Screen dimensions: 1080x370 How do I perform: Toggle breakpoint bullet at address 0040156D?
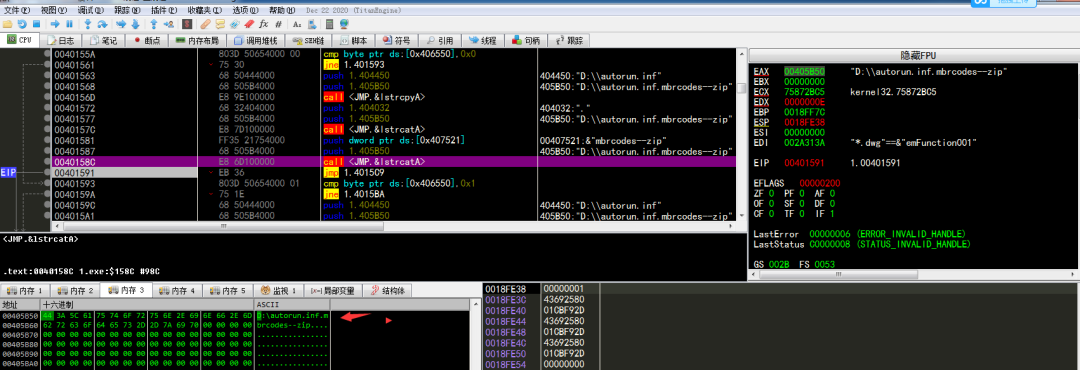pos(47,96)
